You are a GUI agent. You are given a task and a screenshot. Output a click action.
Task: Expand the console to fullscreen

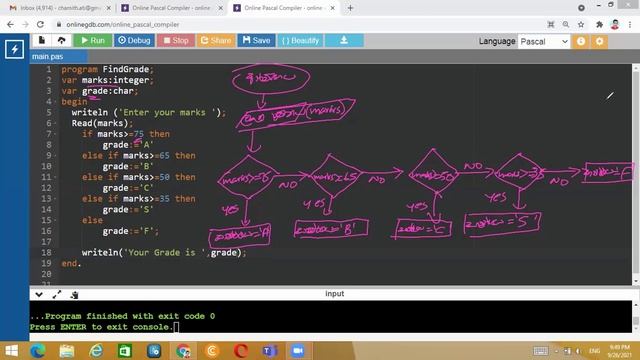[x=57, y=294]
